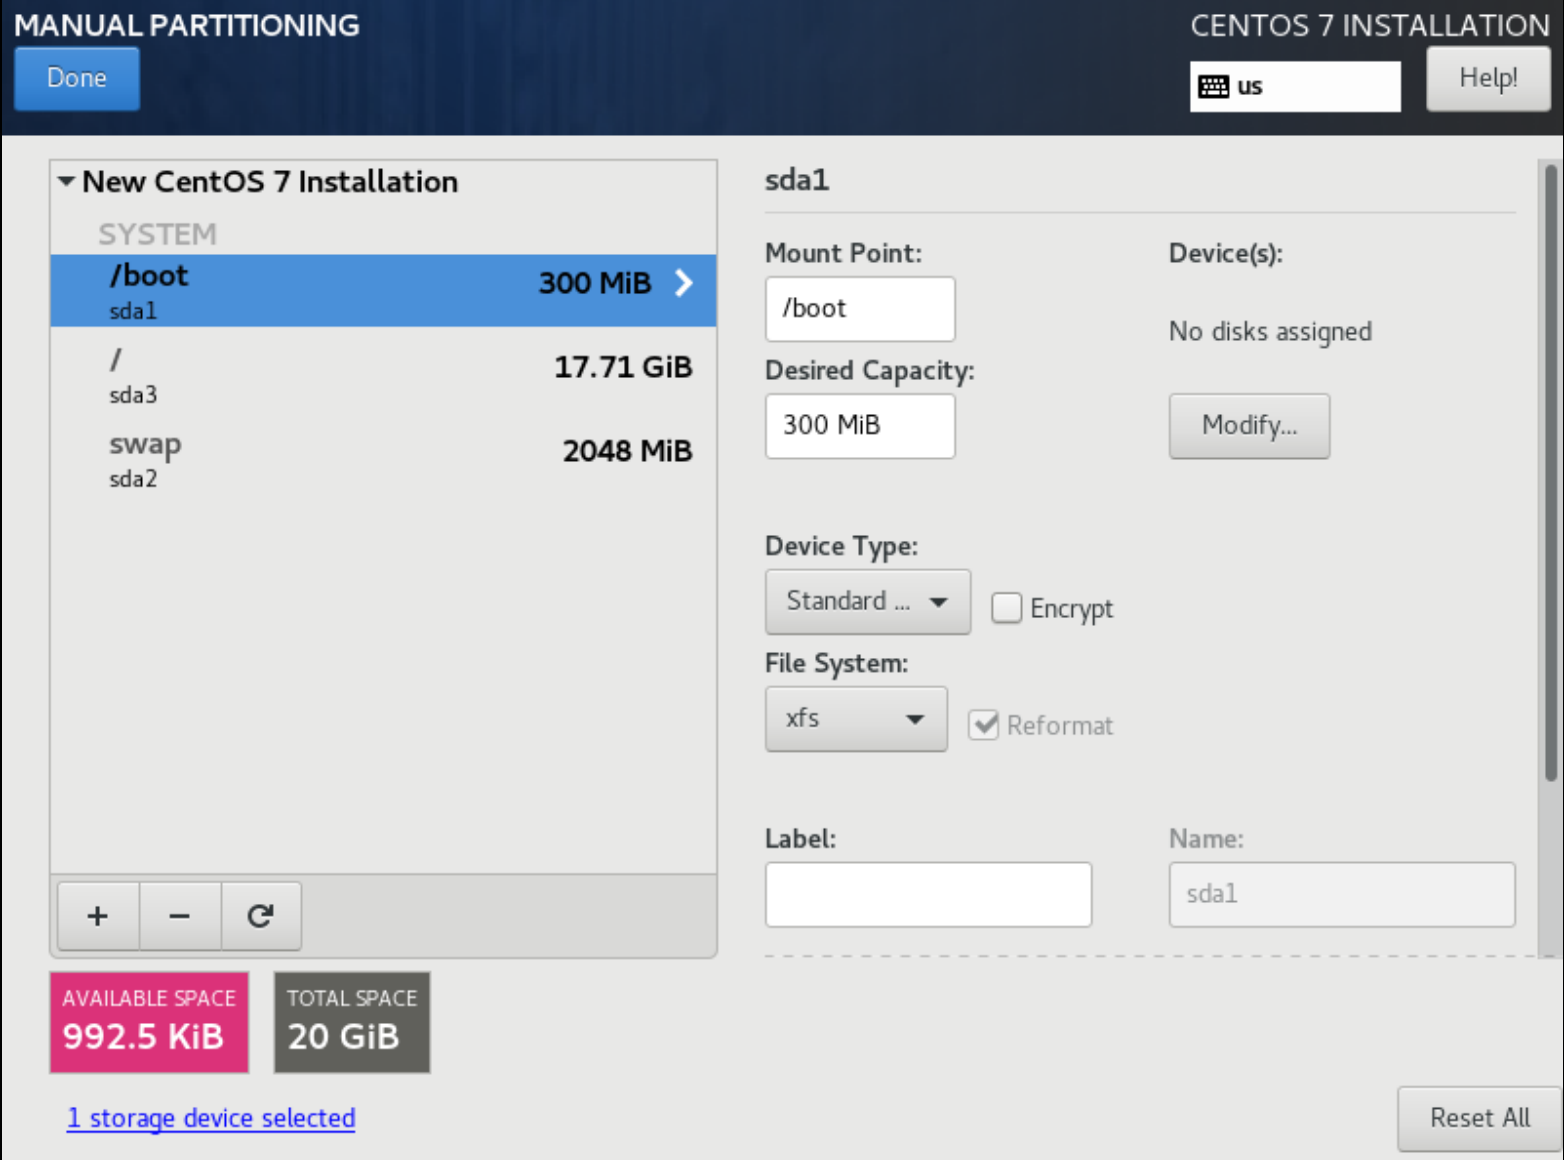1564x1160 pixels.
Task: Add a new mount point with plus icon
Action: click(x=98, y=916)
